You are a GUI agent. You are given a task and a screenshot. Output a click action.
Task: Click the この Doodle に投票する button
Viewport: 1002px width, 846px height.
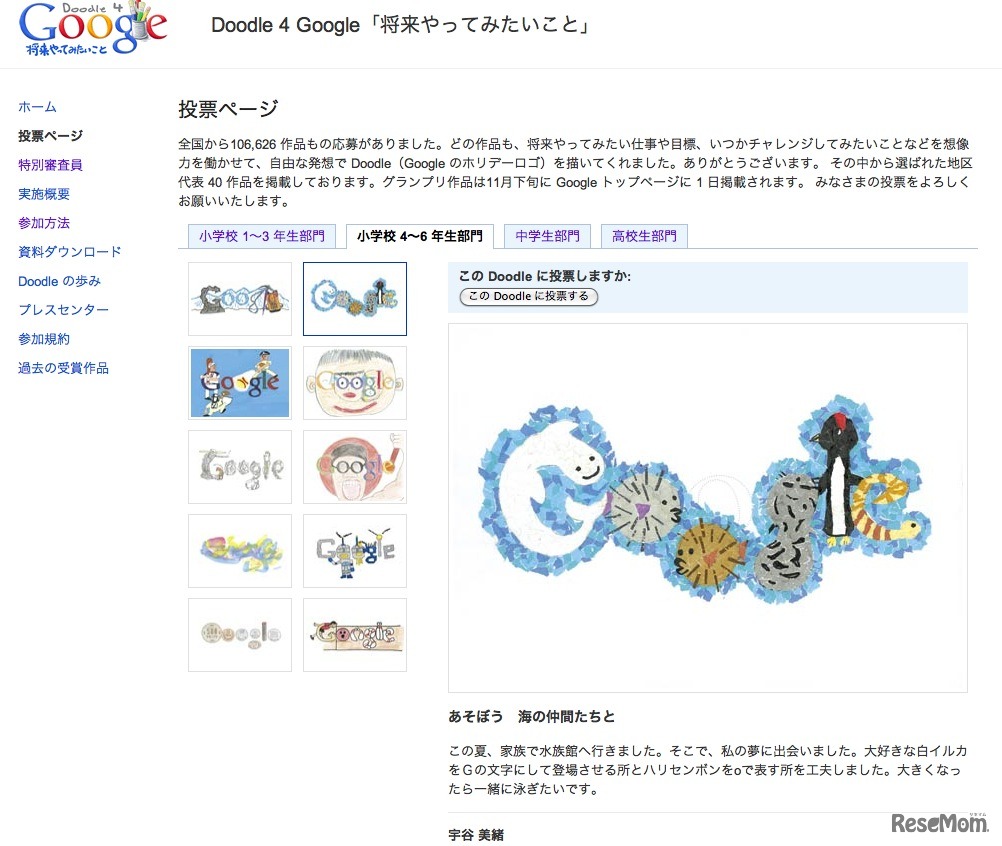click(x=528, y=296)
